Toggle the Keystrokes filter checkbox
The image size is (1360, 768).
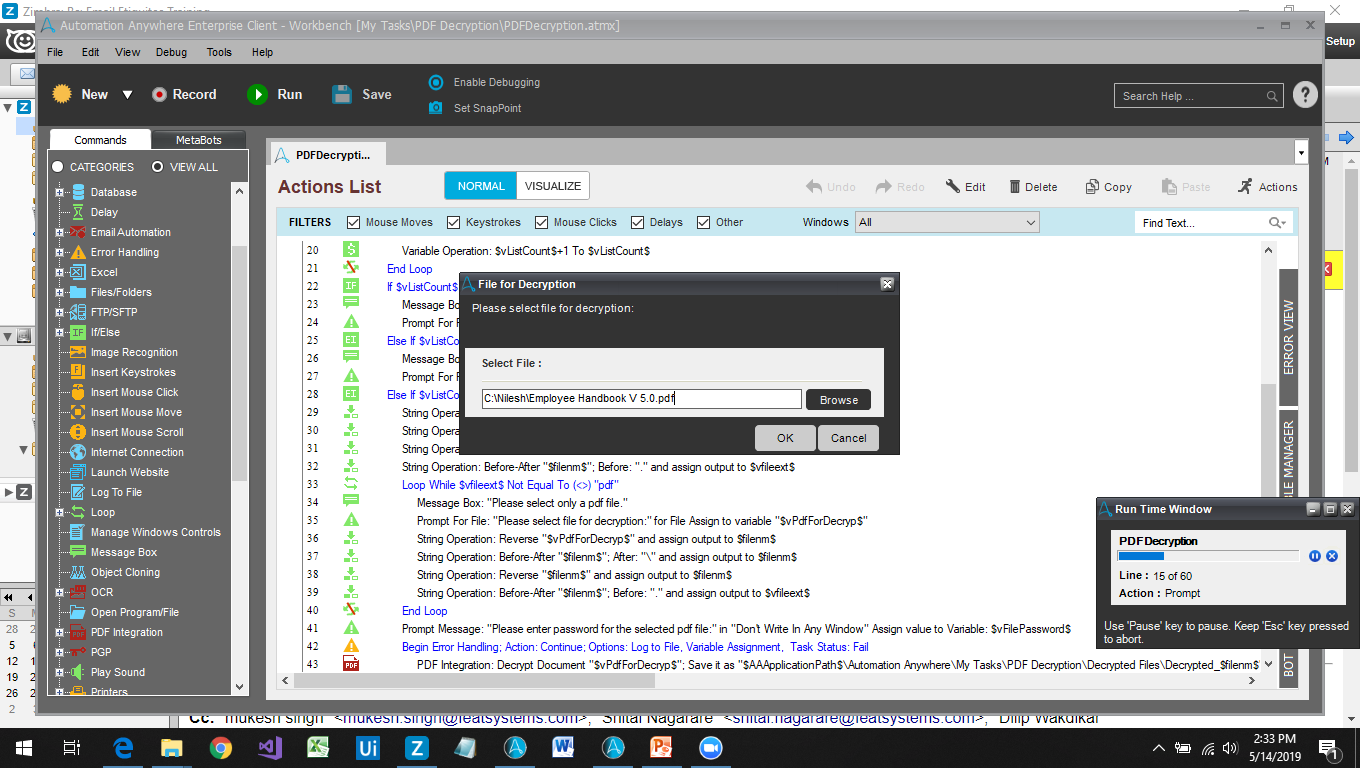[x=453, y=222]
